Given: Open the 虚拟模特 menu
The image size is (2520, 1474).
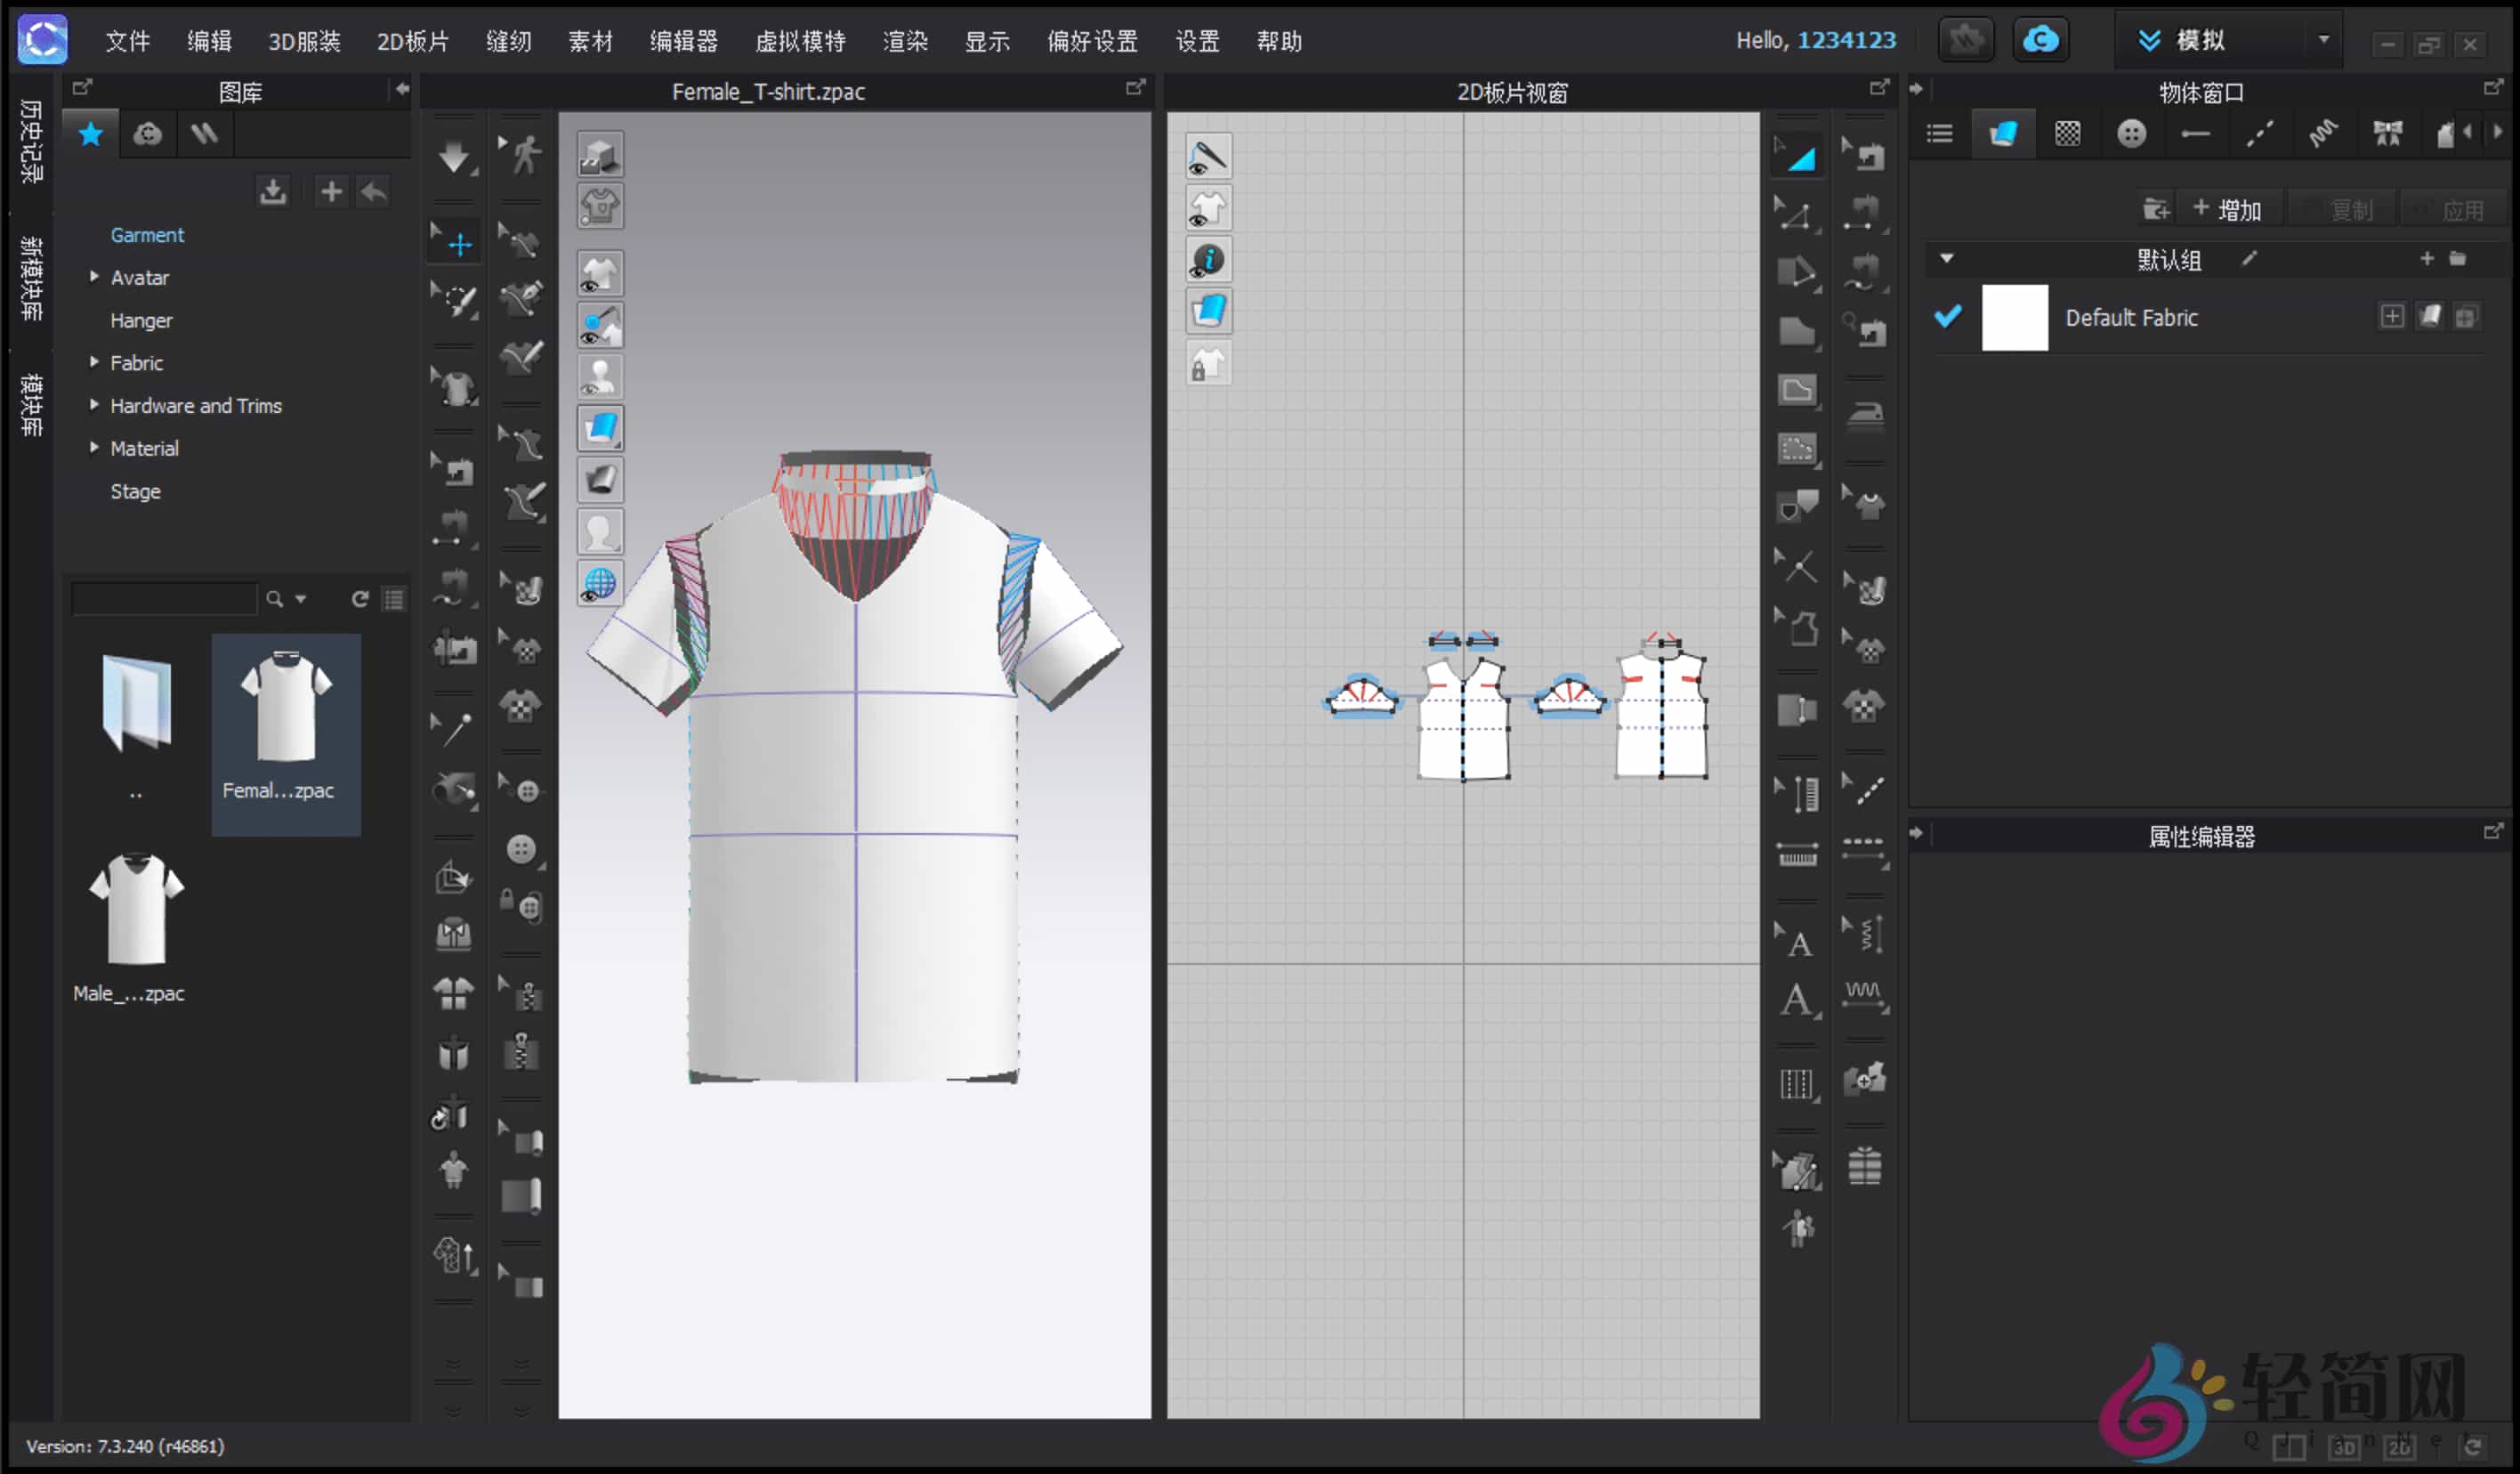Looking at the screenshot, I should pyautogui.click(x=799, y=41).
